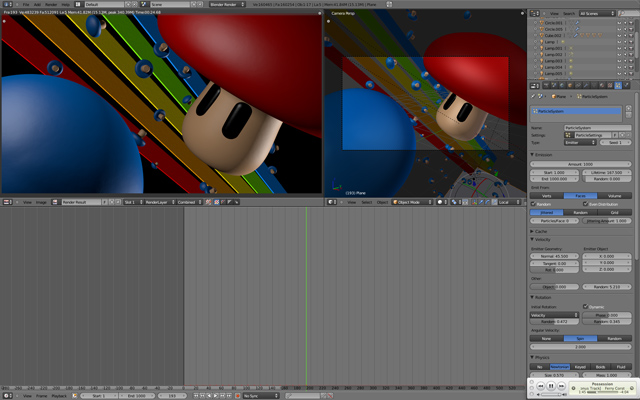This screenshot has width=640, height=400.
Task: Toggle the Even Distribution checkbox
Action: tap(585, 204)
